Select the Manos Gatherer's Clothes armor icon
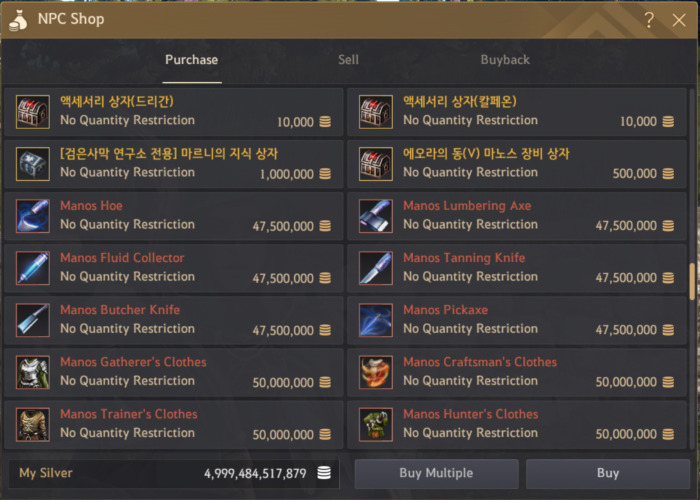The width and height of the screenshot is (700, 500). click(33, 372)
